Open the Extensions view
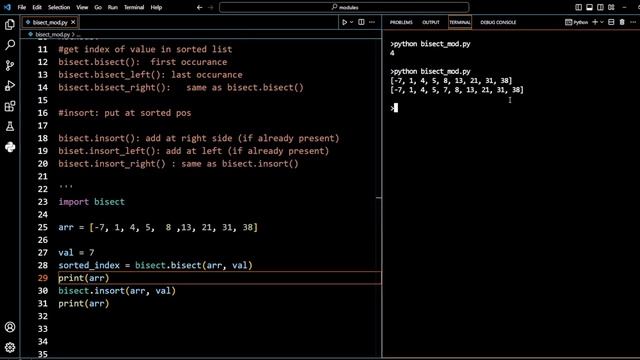The image size is (640, 360). point(10,106)
